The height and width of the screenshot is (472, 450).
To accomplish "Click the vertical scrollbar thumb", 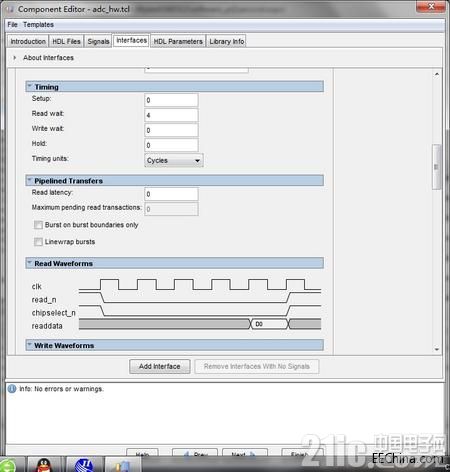I will 436,167.
